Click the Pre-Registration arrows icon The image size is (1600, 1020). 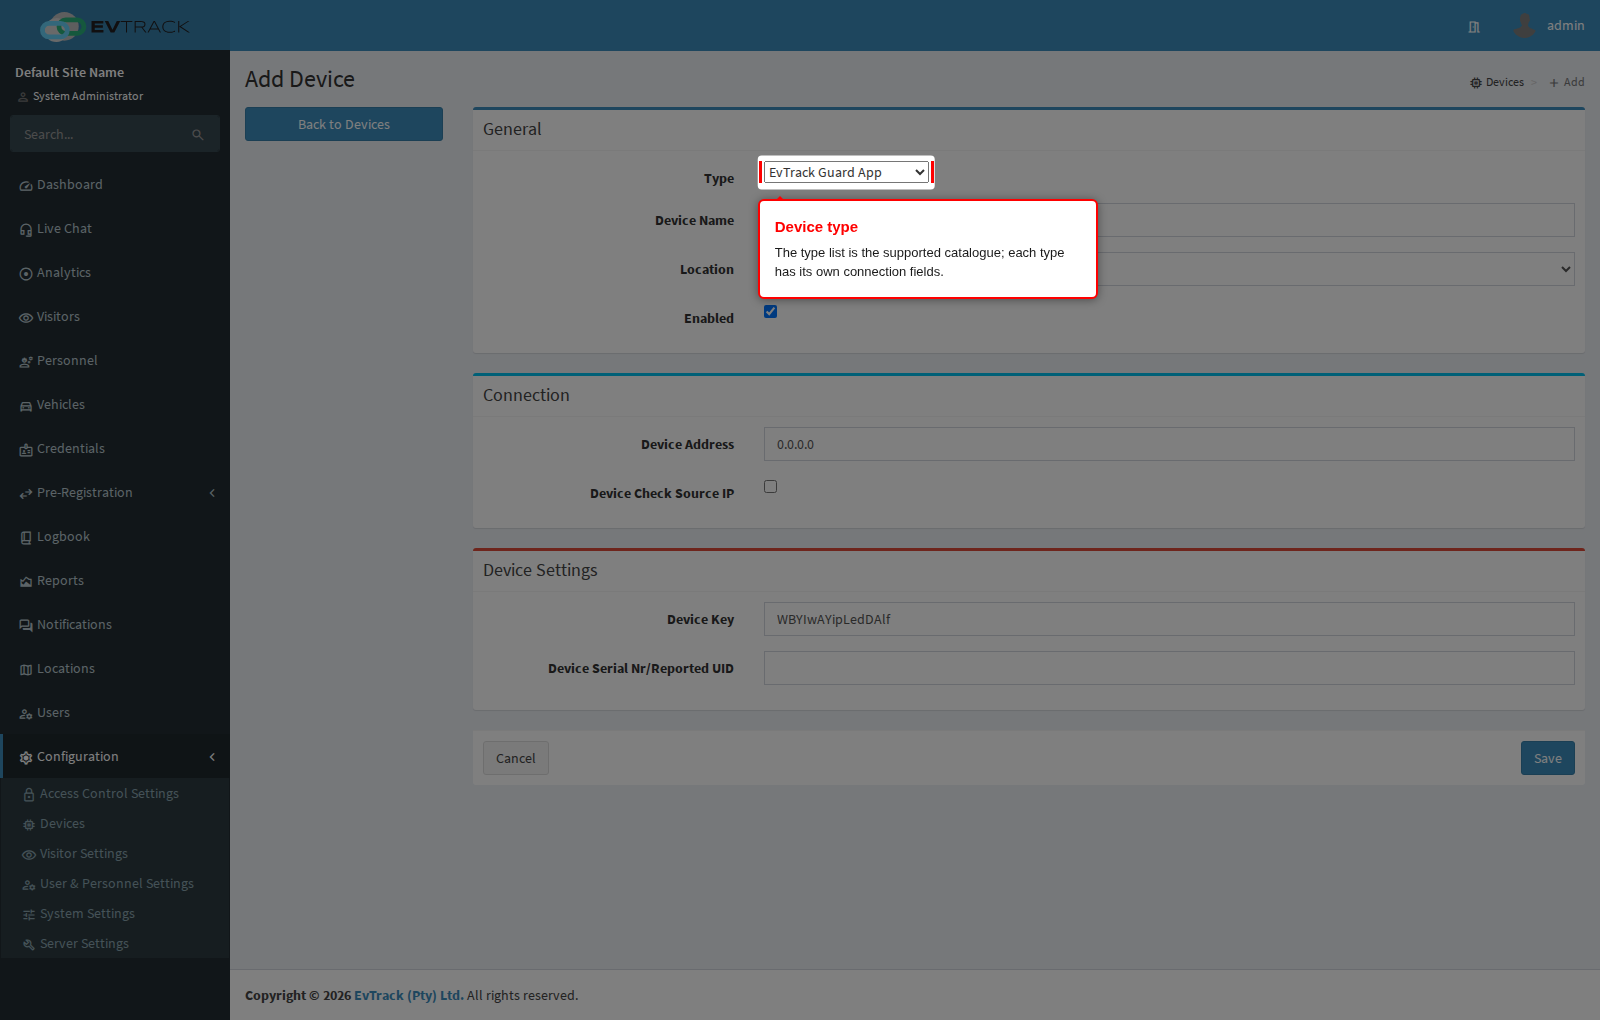pos(26,494)
